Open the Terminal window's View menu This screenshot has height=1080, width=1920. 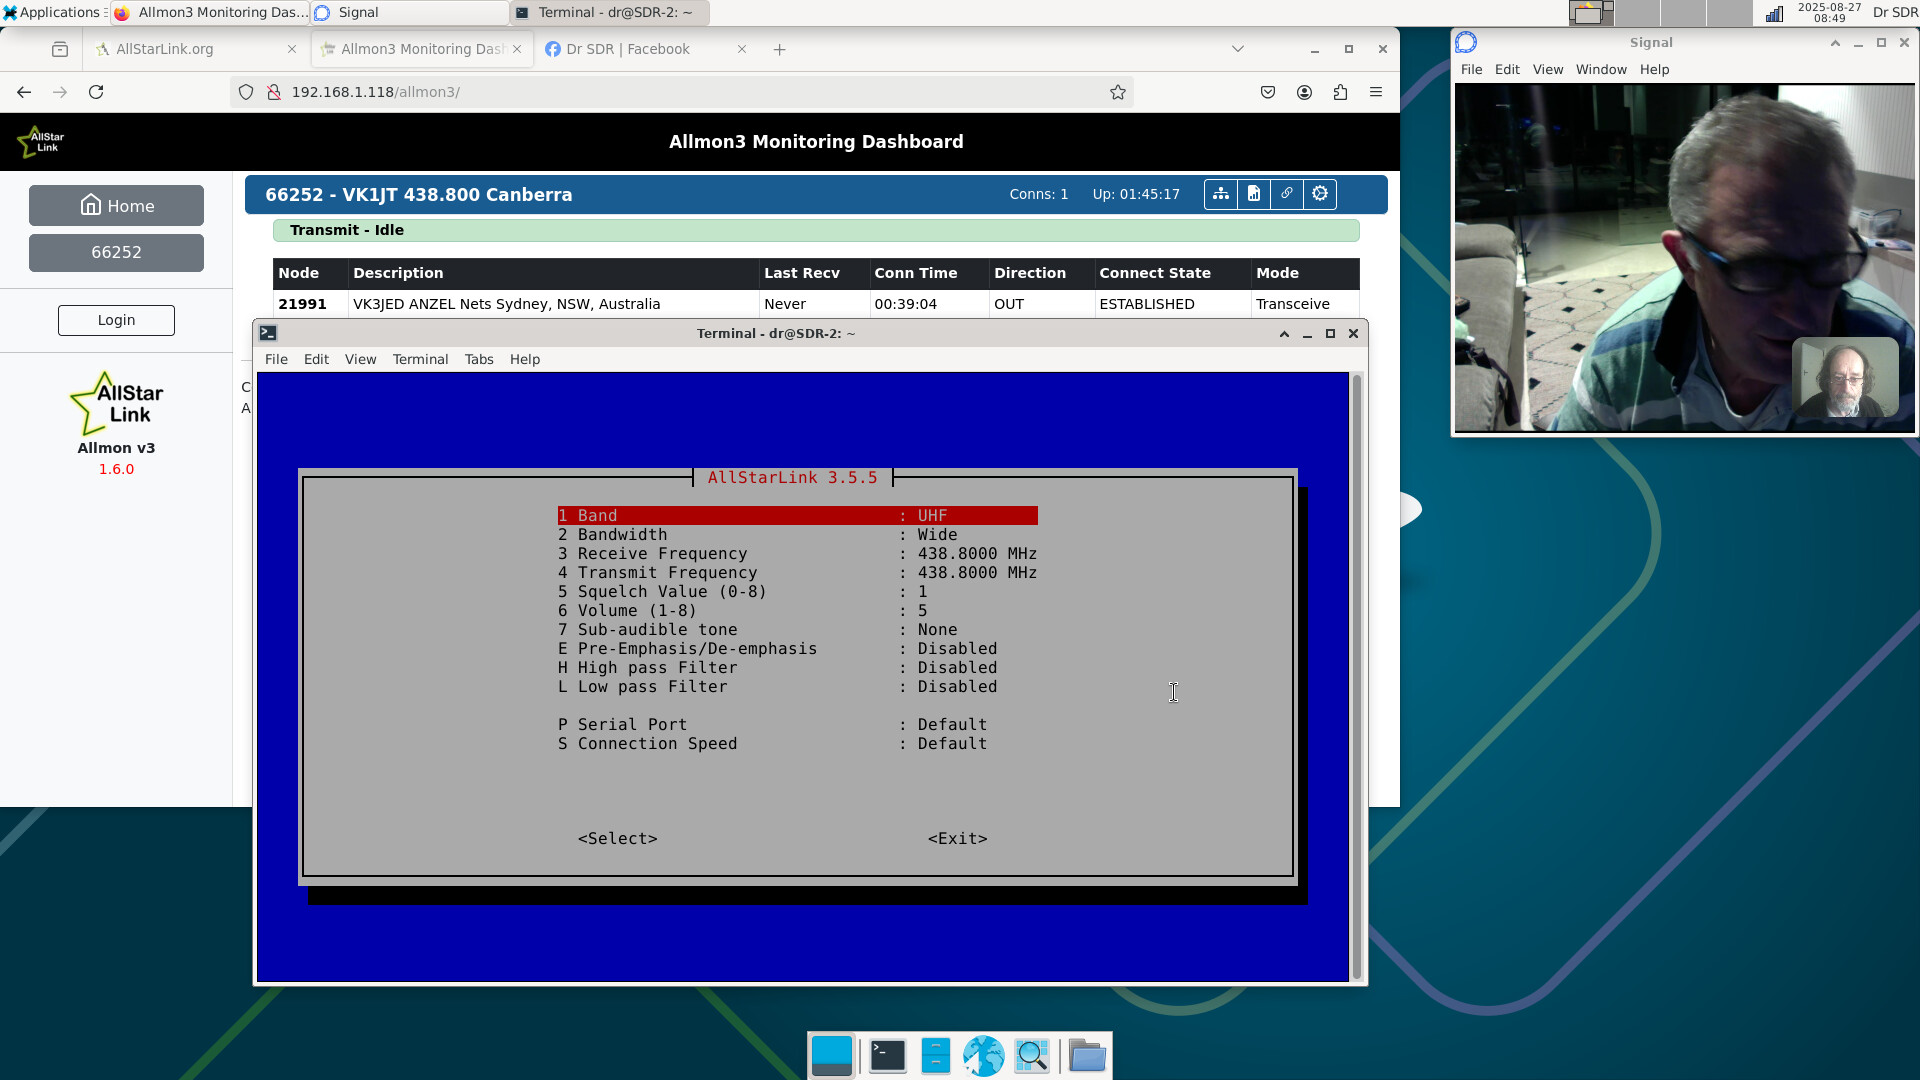point(360,359)
